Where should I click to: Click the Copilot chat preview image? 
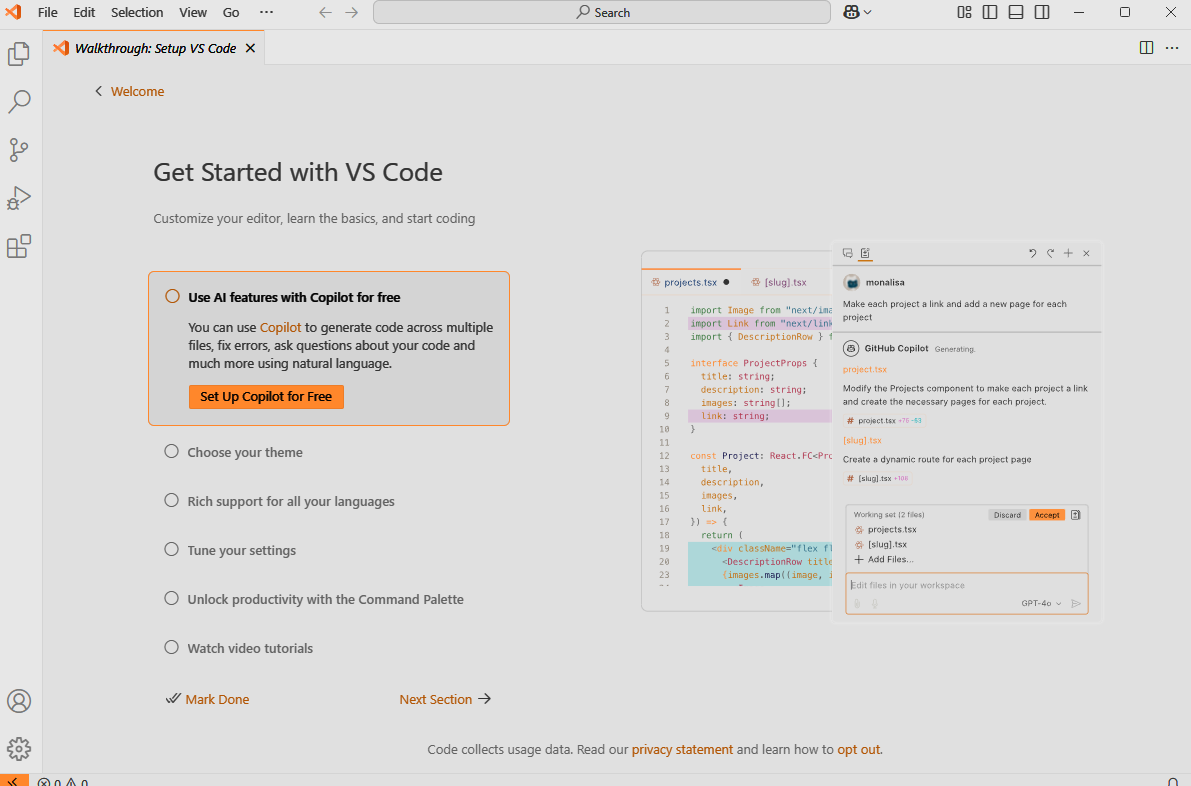pos(871,431)
